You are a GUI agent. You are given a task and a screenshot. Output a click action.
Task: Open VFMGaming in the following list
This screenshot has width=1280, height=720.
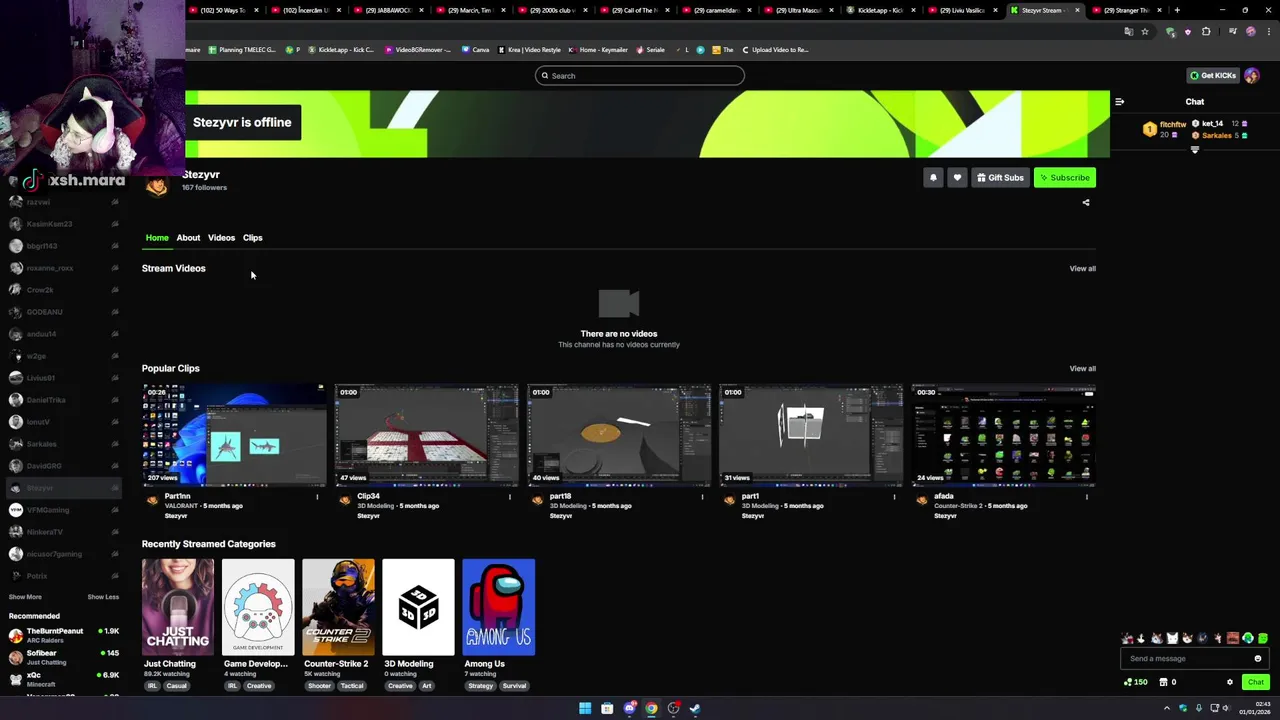[62, 510]
